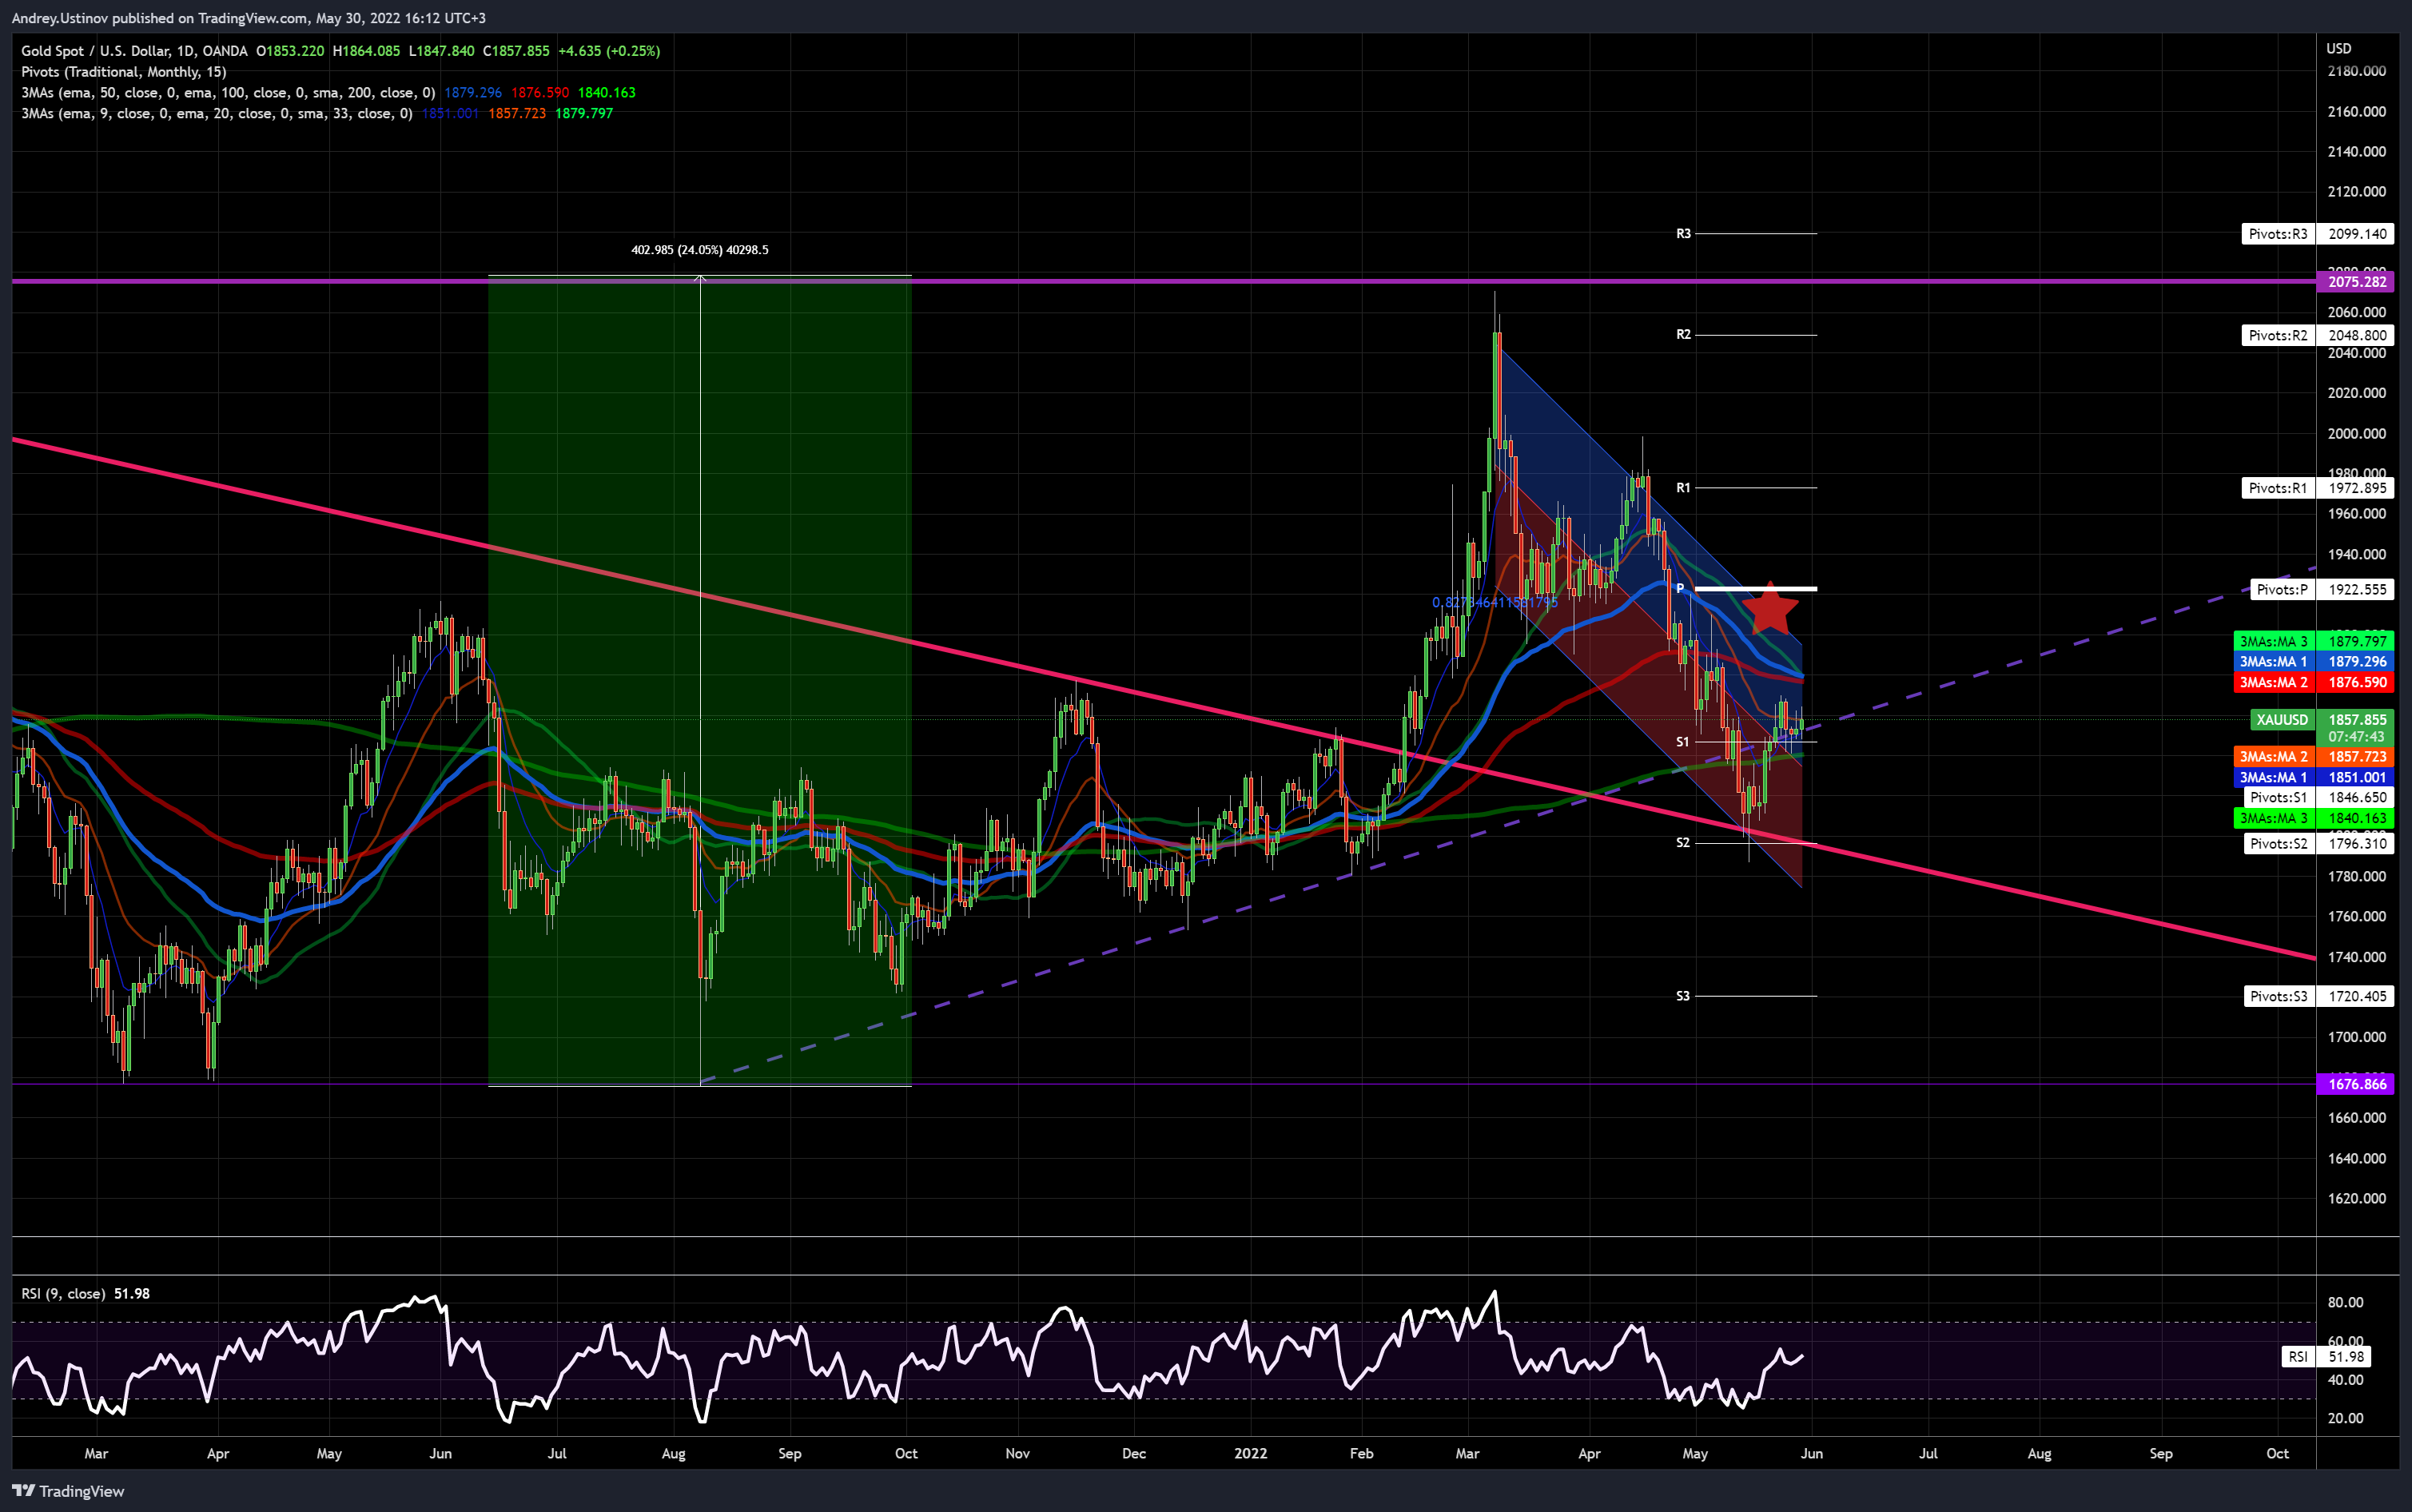Viewport: 2412px width, 1512px height.
Task: Click the Dec label on the time axis
Action: coord(1134,1454)
